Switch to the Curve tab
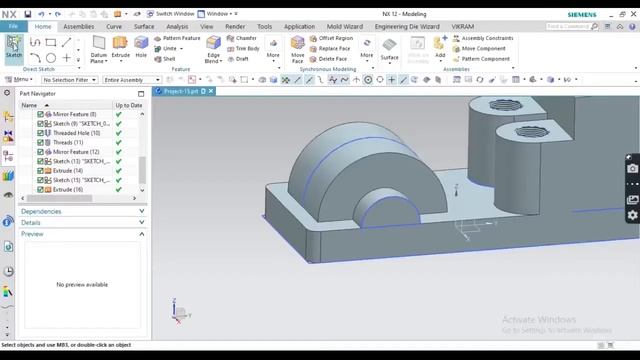Image resolution: width=640 pixels, height=360 pixels. [x=114, y=27]
